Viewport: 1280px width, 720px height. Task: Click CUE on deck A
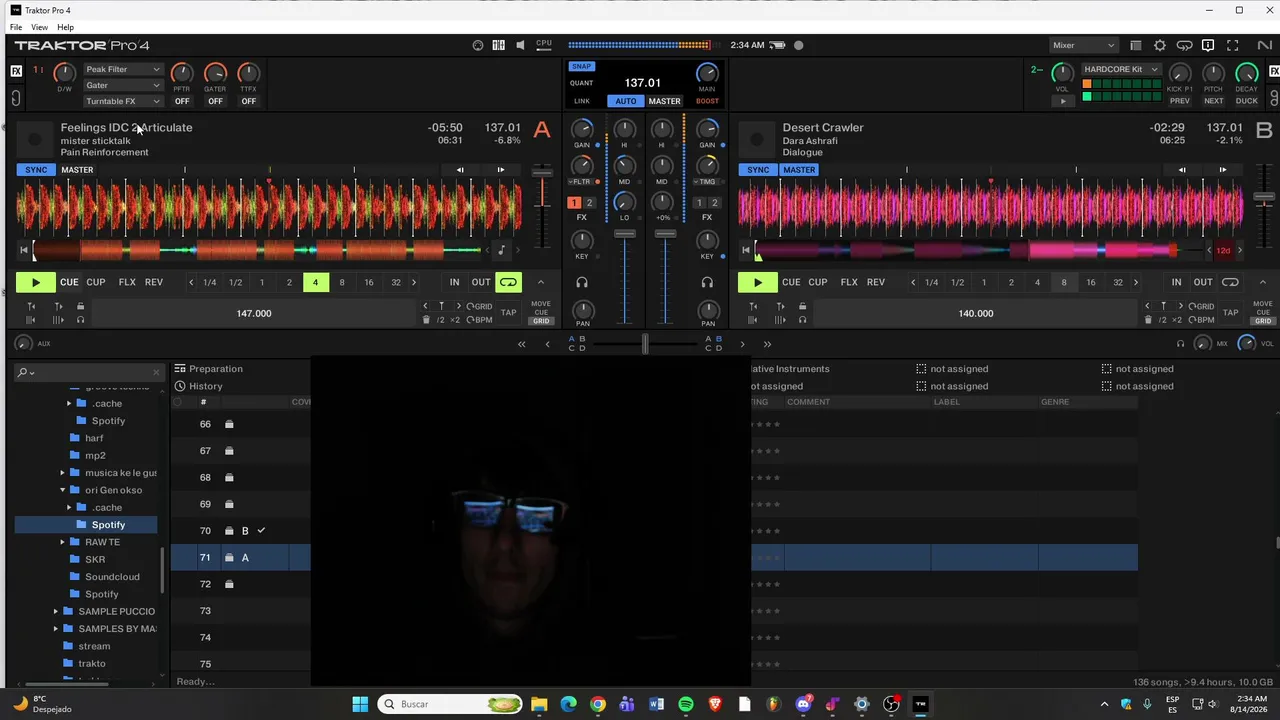[x=69, y=282]
